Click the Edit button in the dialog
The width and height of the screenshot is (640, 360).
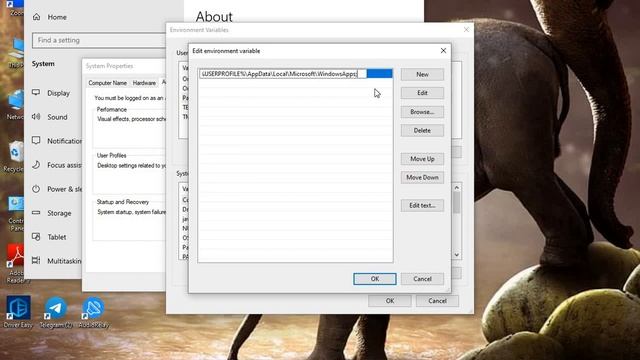click(422, 93)
